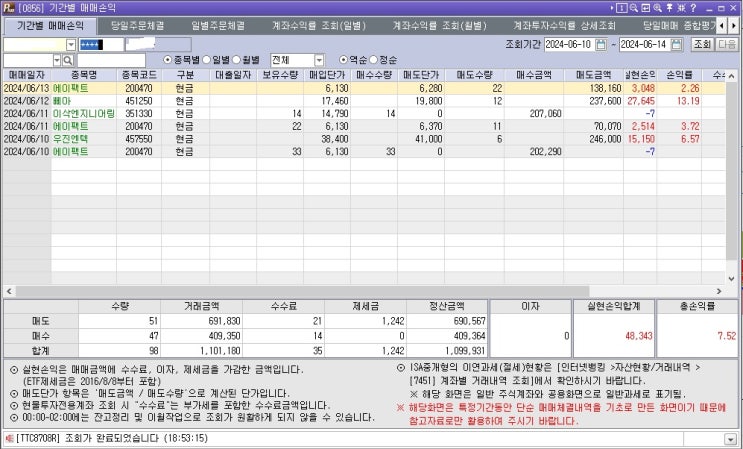Switch to 일별주문체결 tab
The height and width of the screenshot is (449, 743).
(218, 26)
